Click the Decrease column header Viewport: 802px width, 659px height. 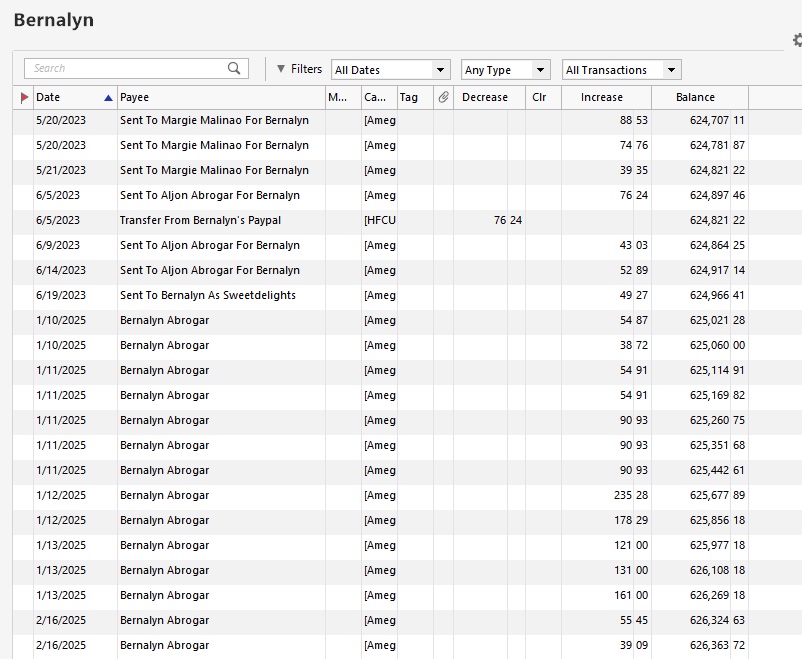coord(485,97)
